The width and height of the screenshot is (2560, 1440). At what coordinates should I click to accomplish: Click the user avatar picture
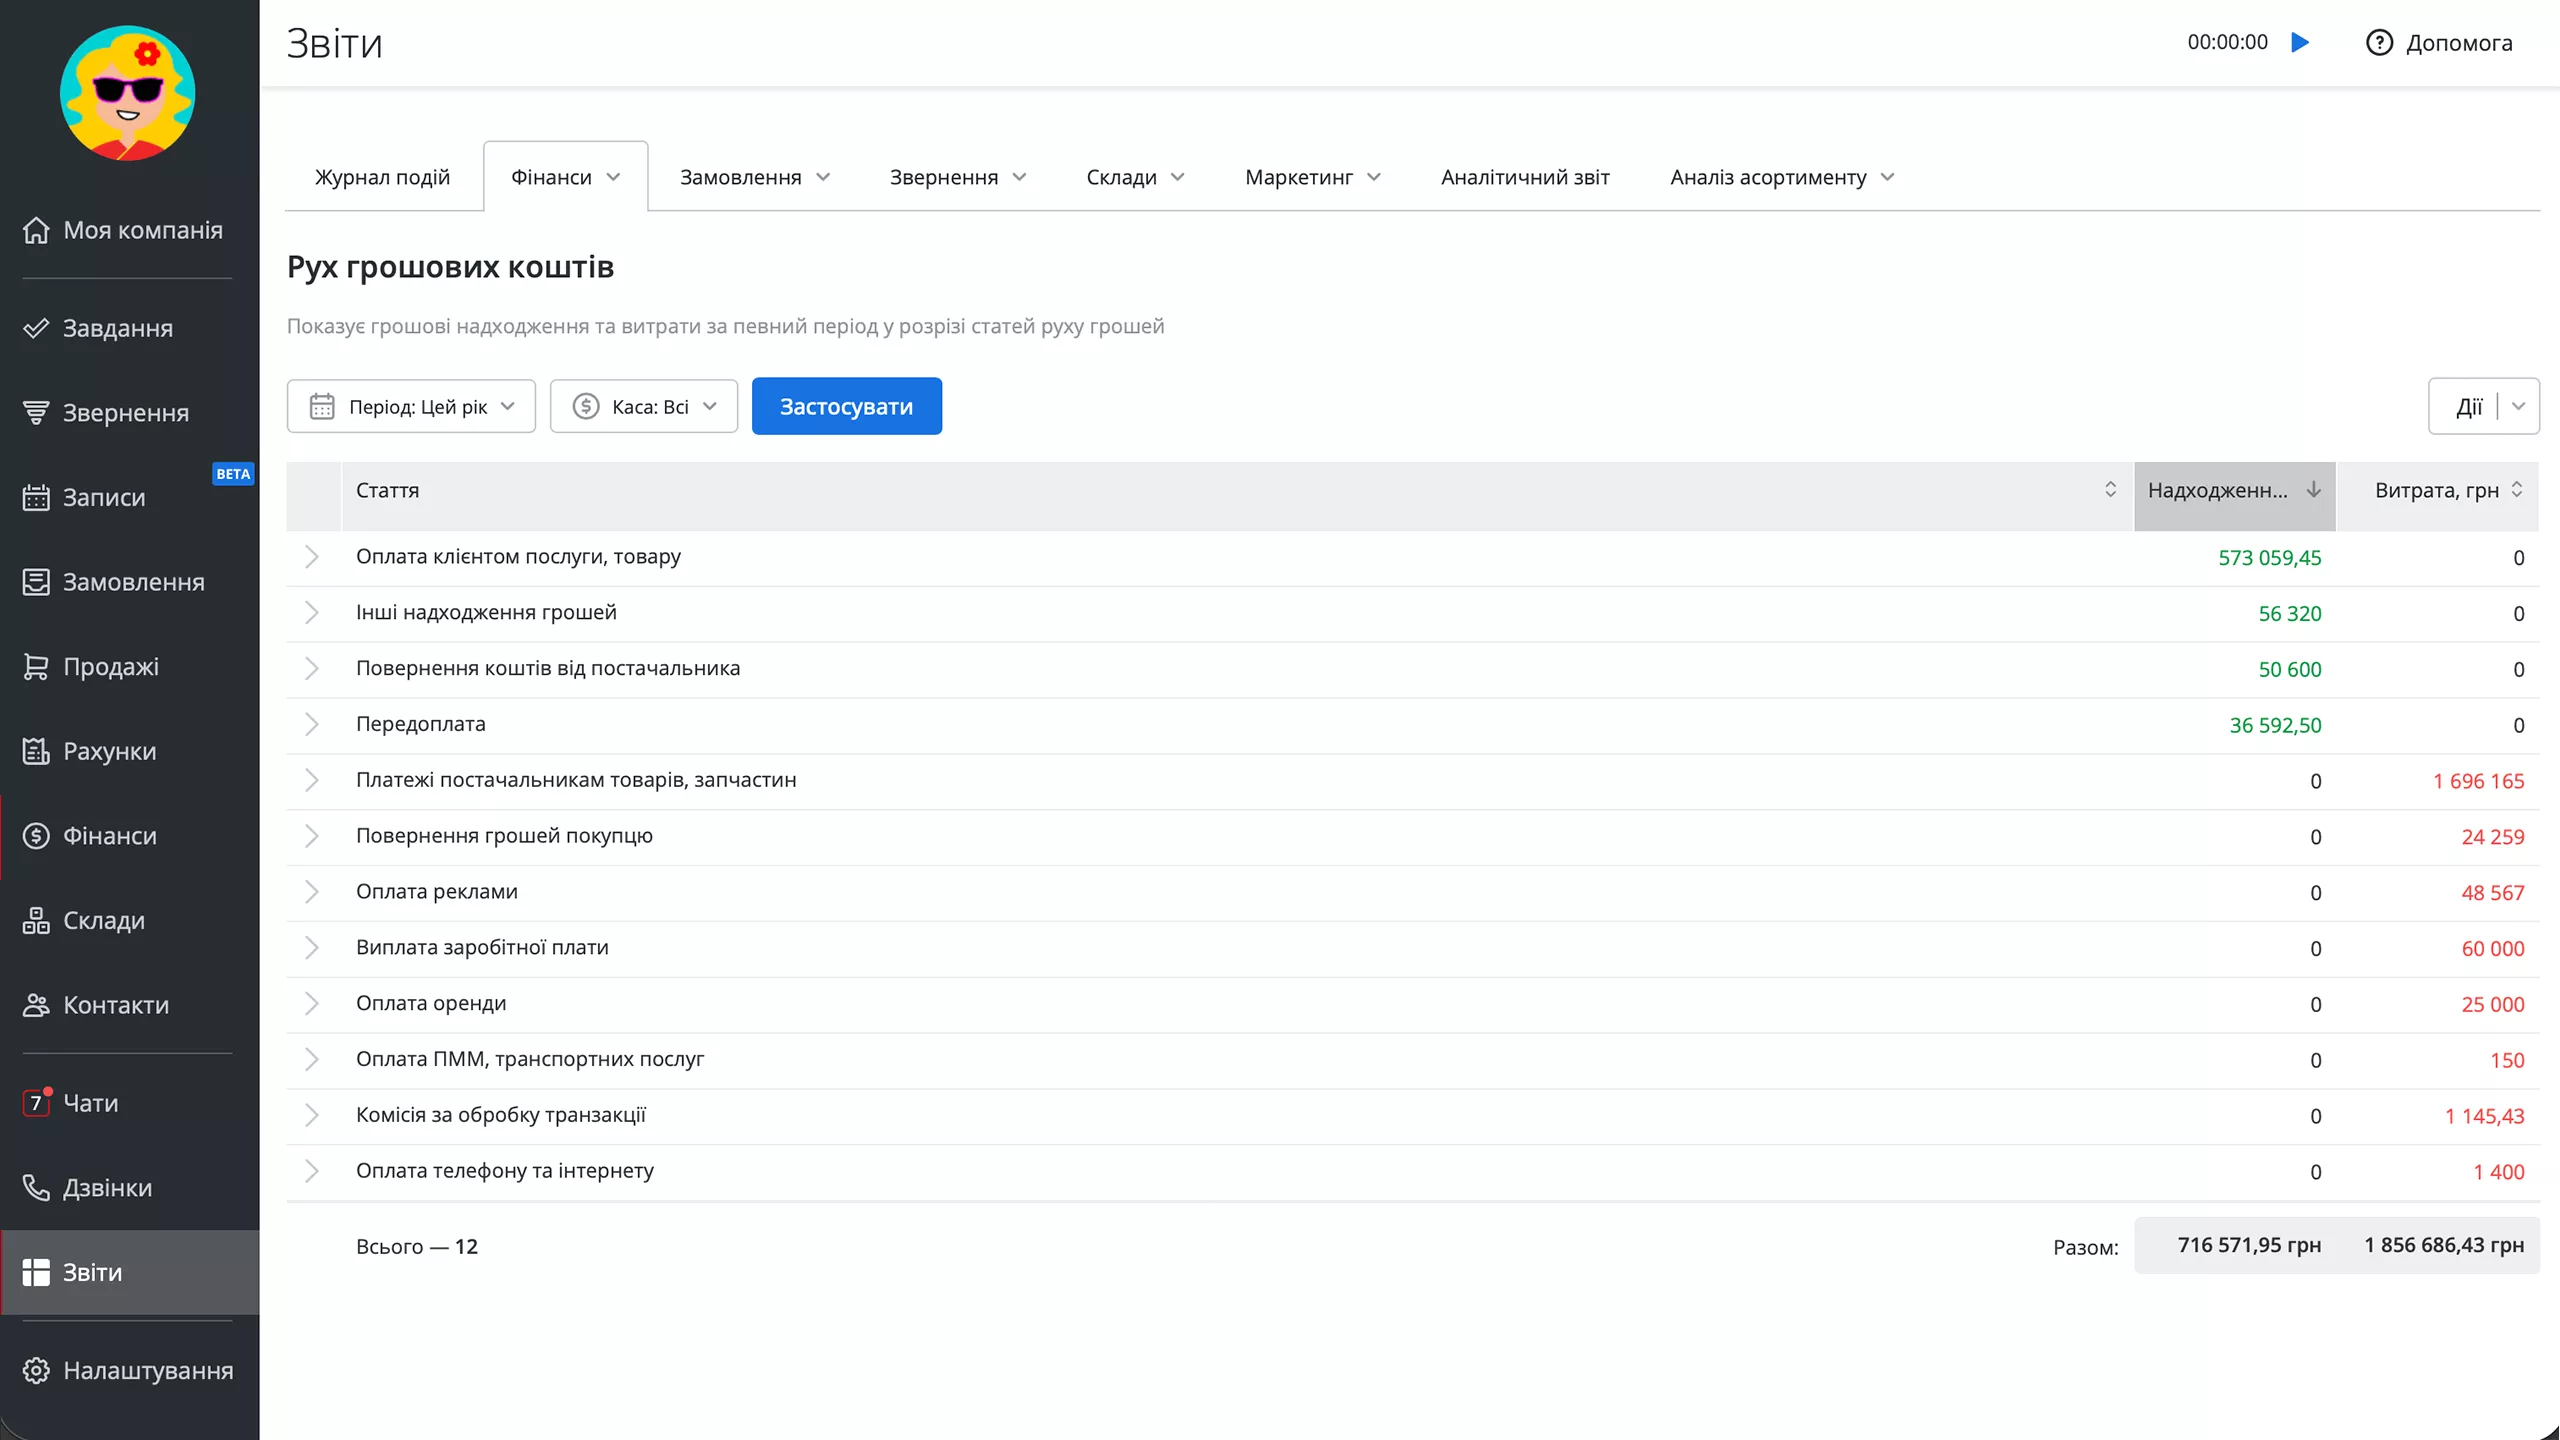coord(127,94)
